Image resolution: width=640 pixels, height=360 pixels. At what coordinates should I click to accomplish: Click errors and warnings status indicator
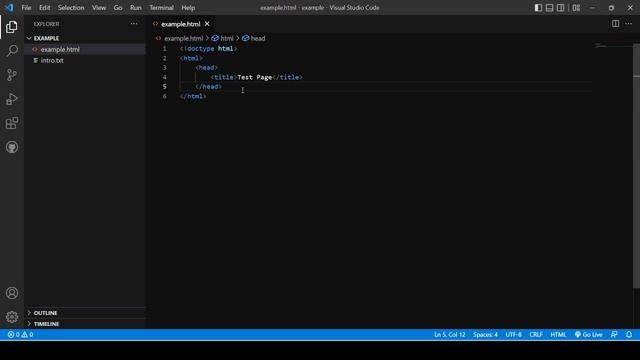point(20,334)
